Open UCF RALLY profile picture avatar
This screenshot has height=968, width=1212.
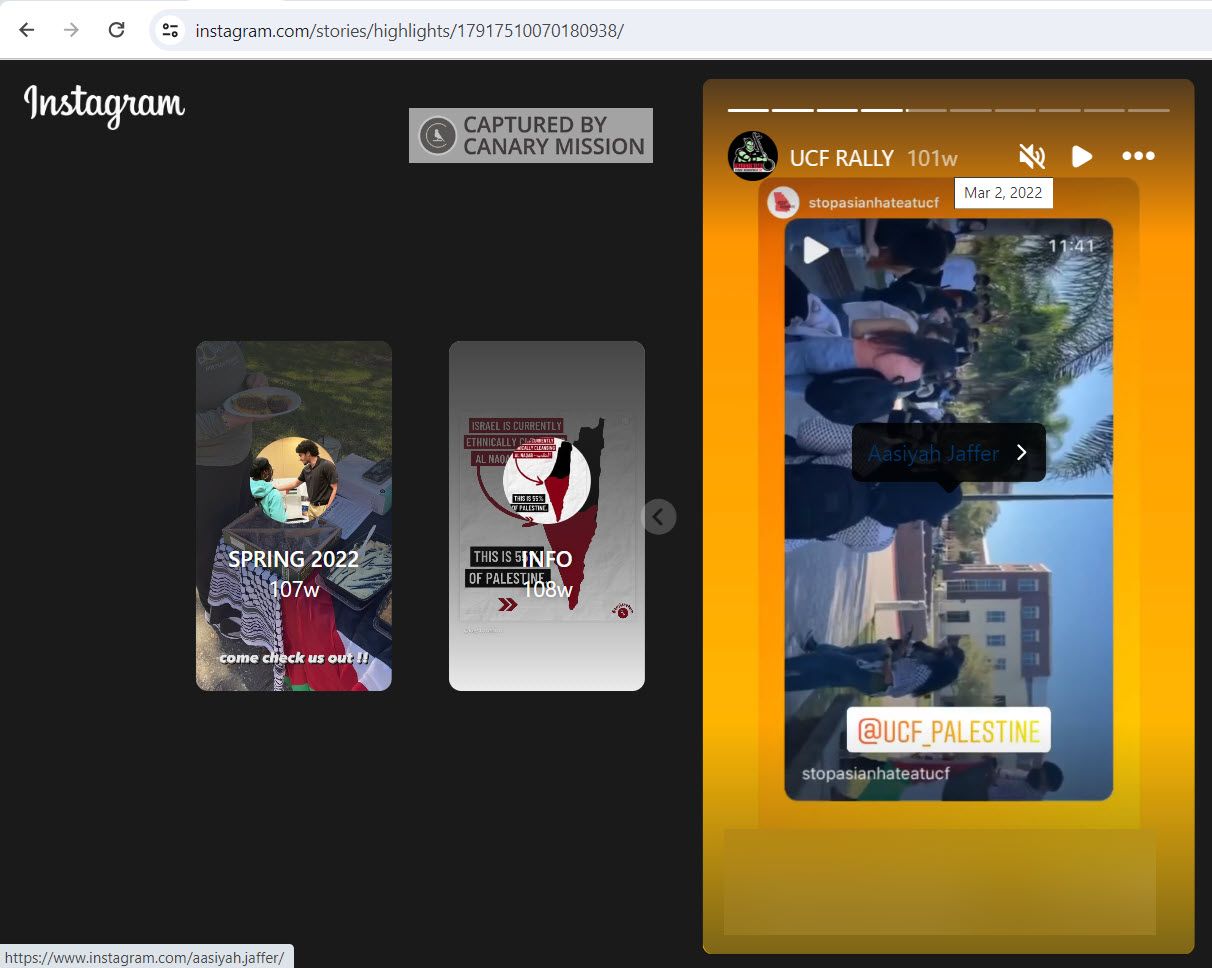click(x=753, y=156)
